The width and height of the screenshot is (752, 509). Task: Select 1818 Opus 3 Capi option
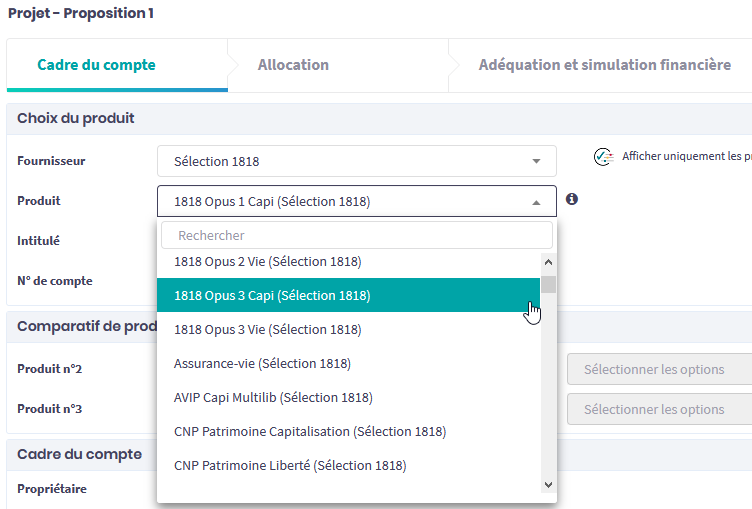click(272, 295)
